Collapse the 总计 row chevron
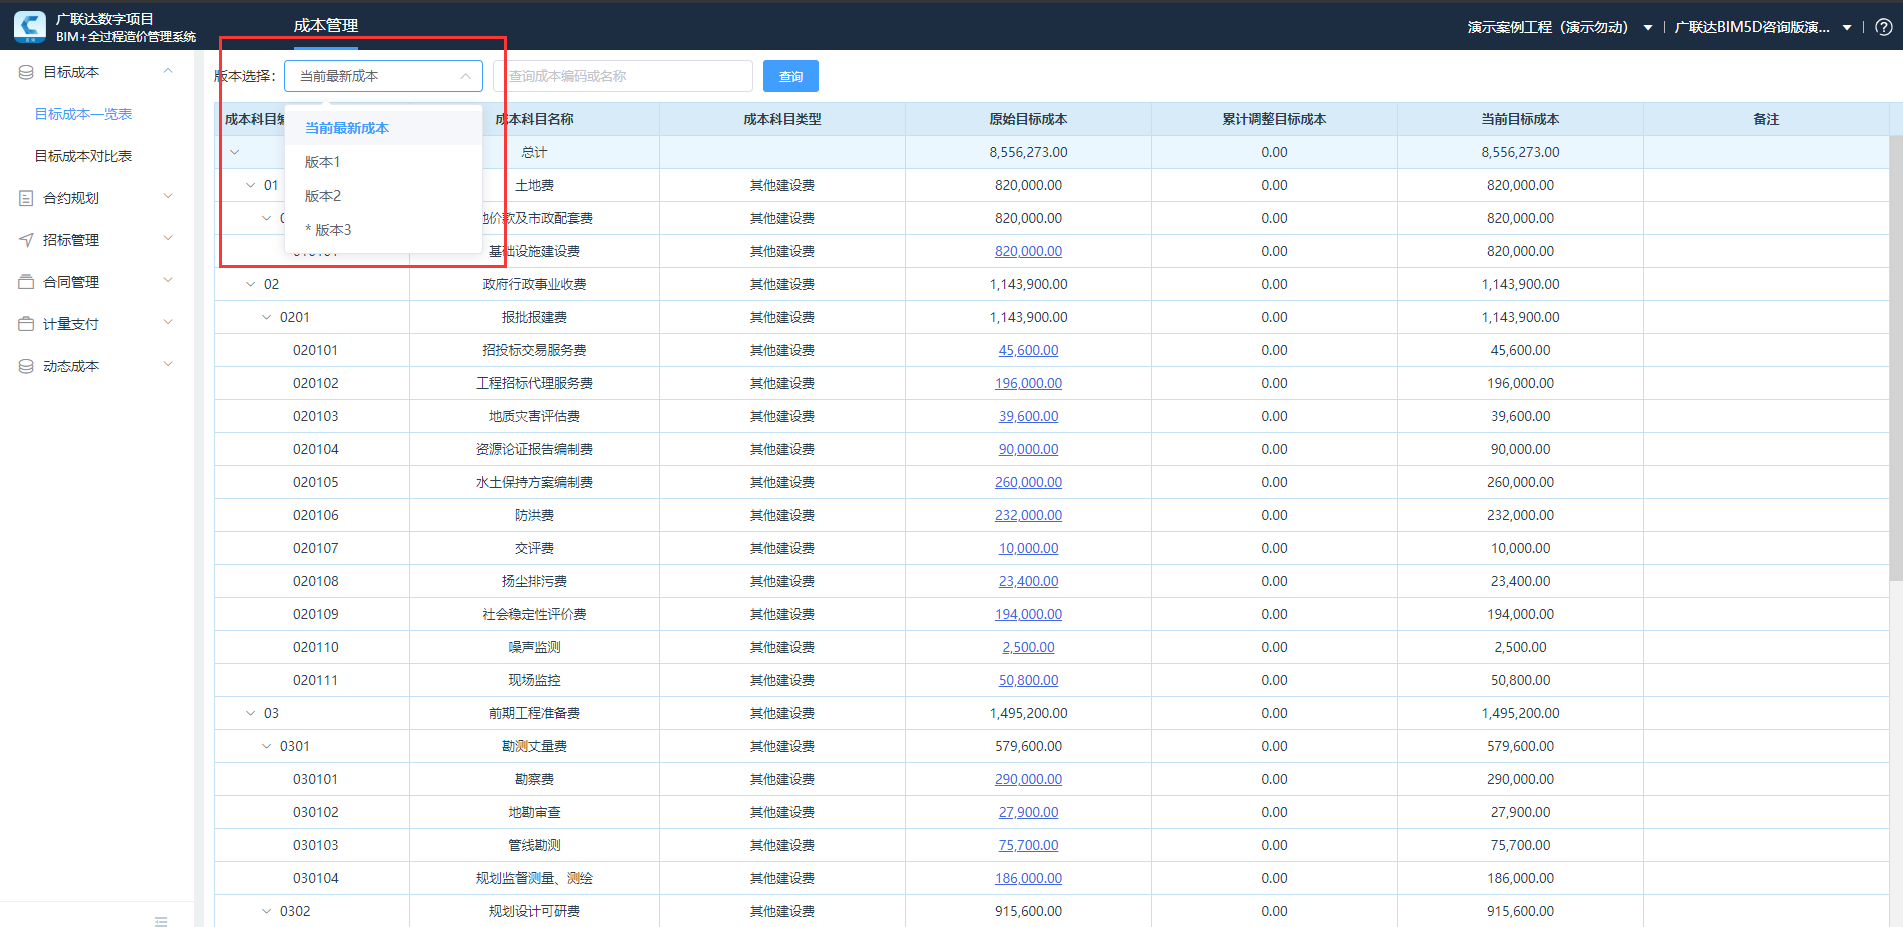 235,152
